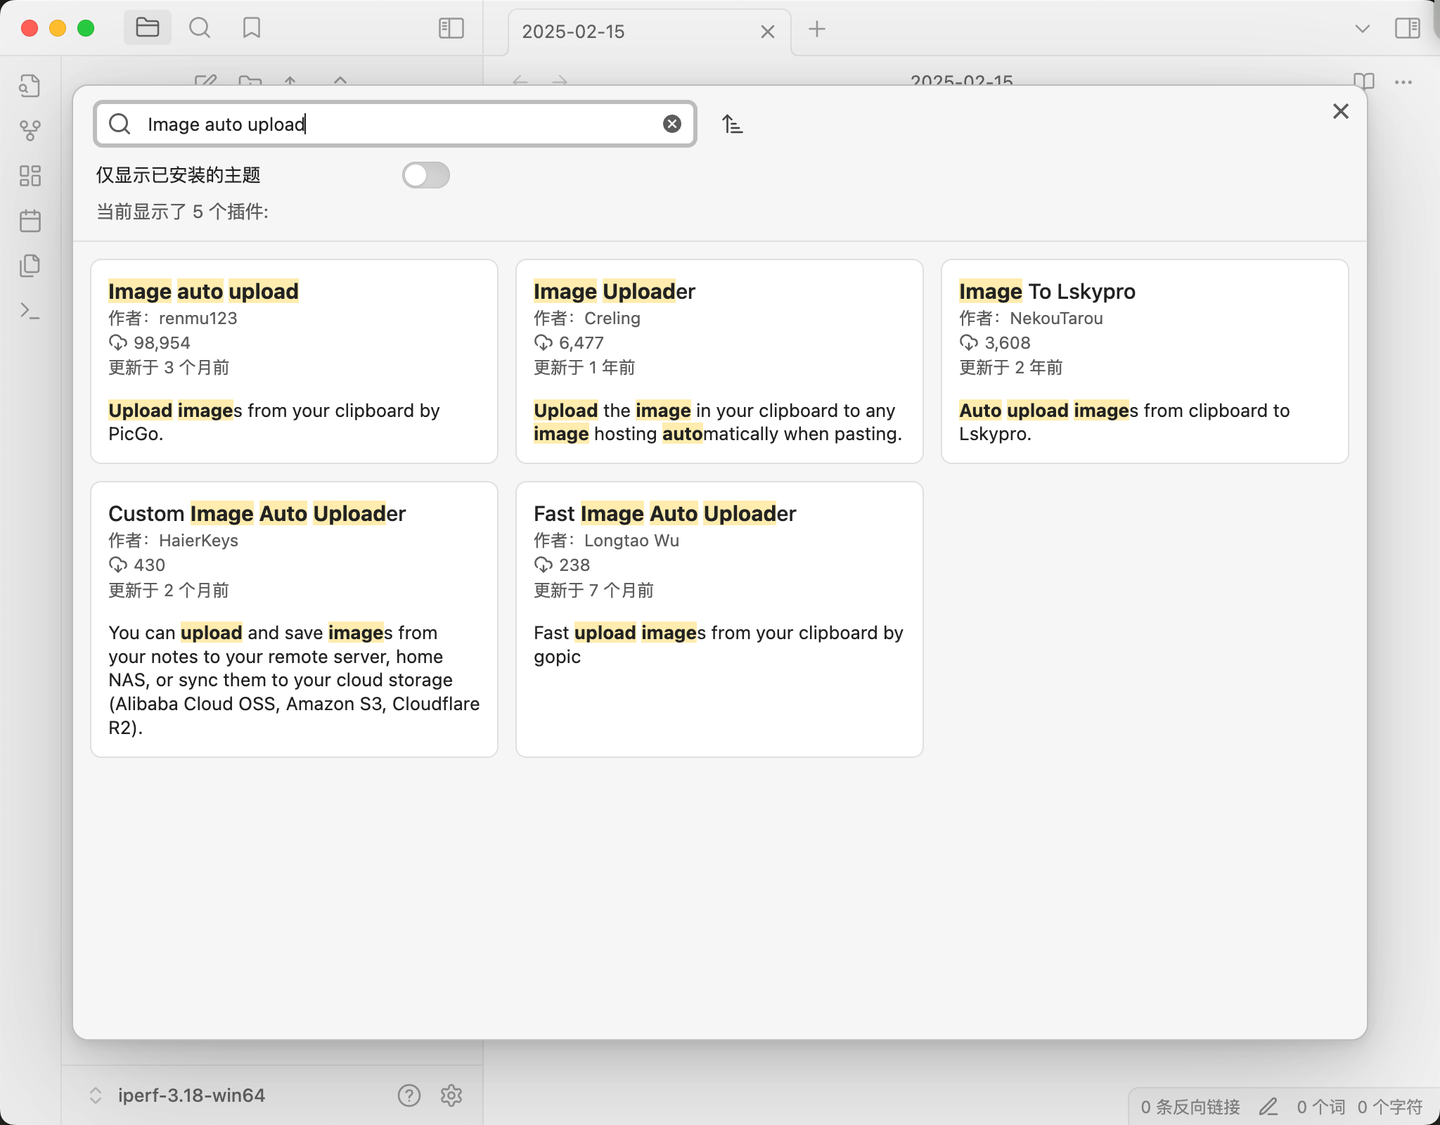Open global search from the top toolbar
Image resolution: width=1440 pixels, height=1125 pixels.
point(200,27)
